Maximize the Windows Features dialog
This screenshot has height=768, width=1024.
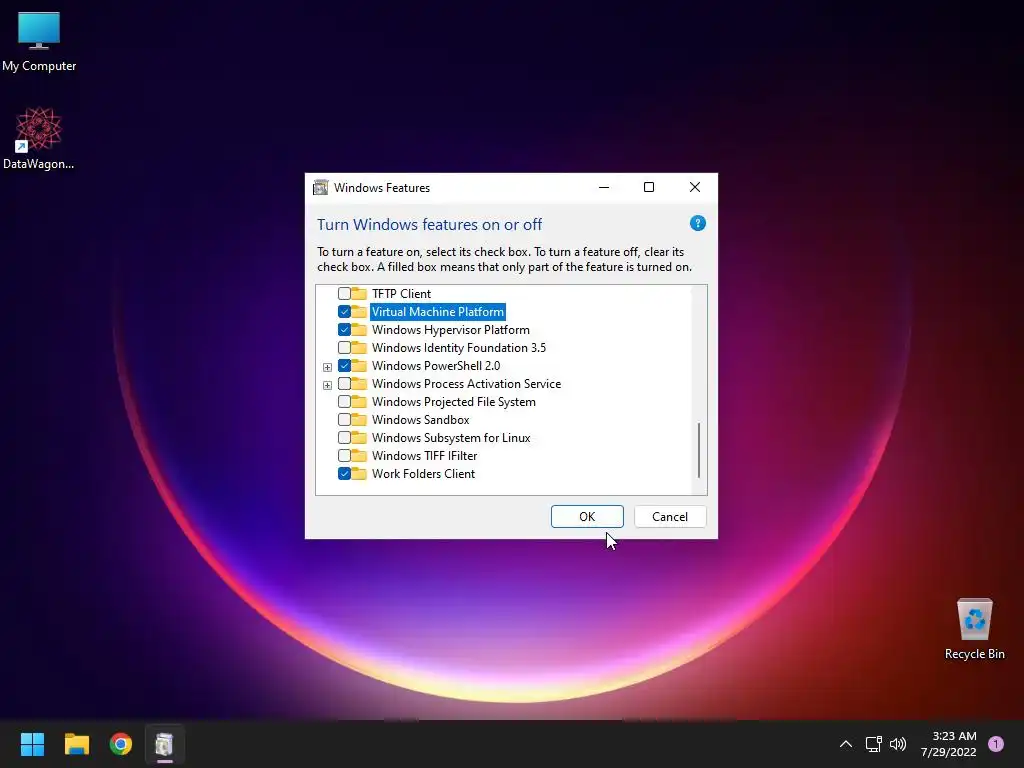[x=648, y=187]
